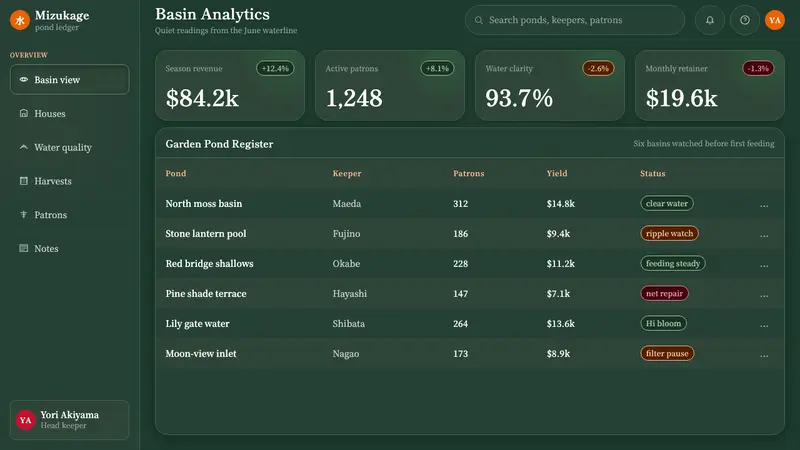Open the notifications bell
The height and width of the screenshot is (450, 800).
pyautogui.click(x=710, y=20)
